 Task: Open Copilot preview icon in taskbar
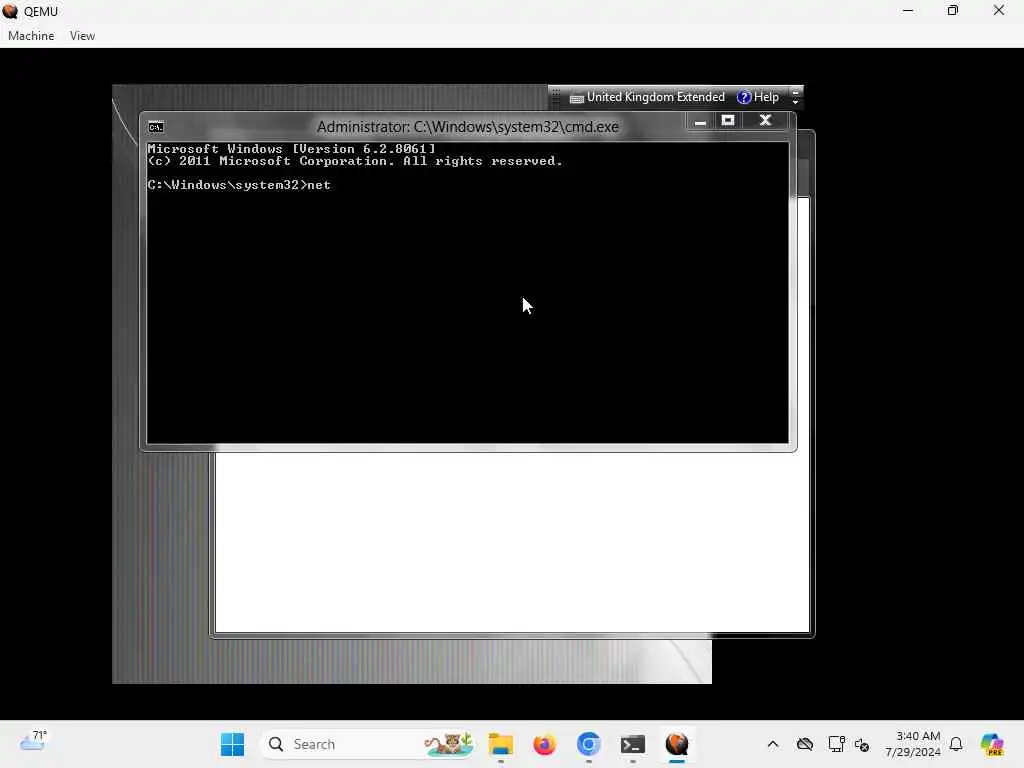[992, 744]
